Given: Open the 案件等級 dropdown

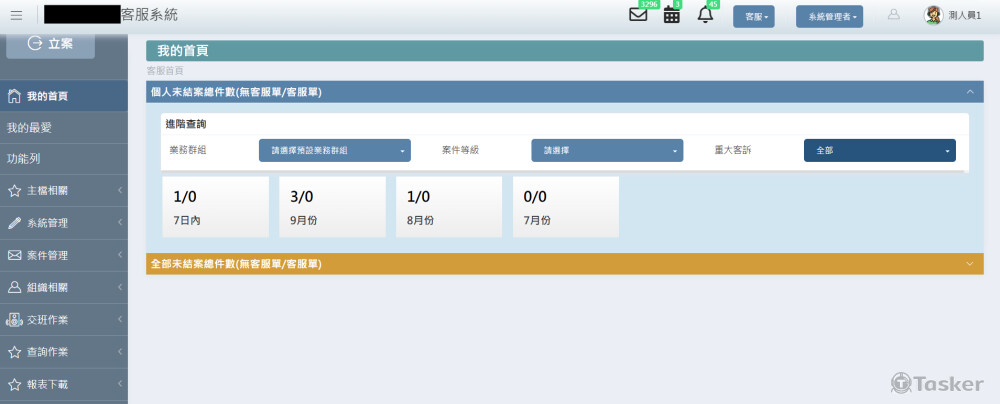Looking at the screenshot, I should (607, 150).
